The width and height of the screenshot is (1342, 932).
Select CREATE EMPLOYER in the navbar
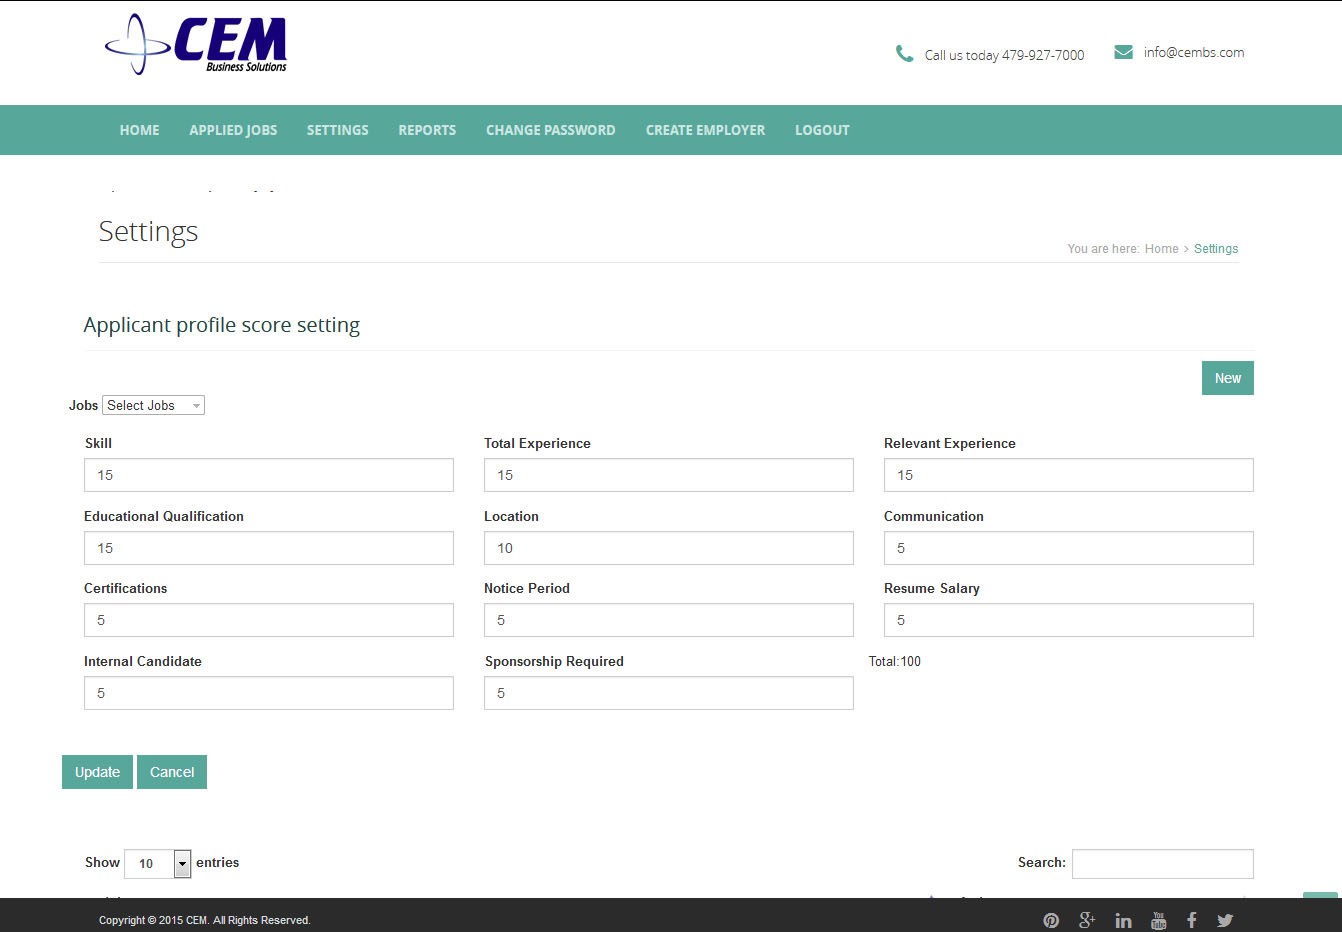(705, 130)
